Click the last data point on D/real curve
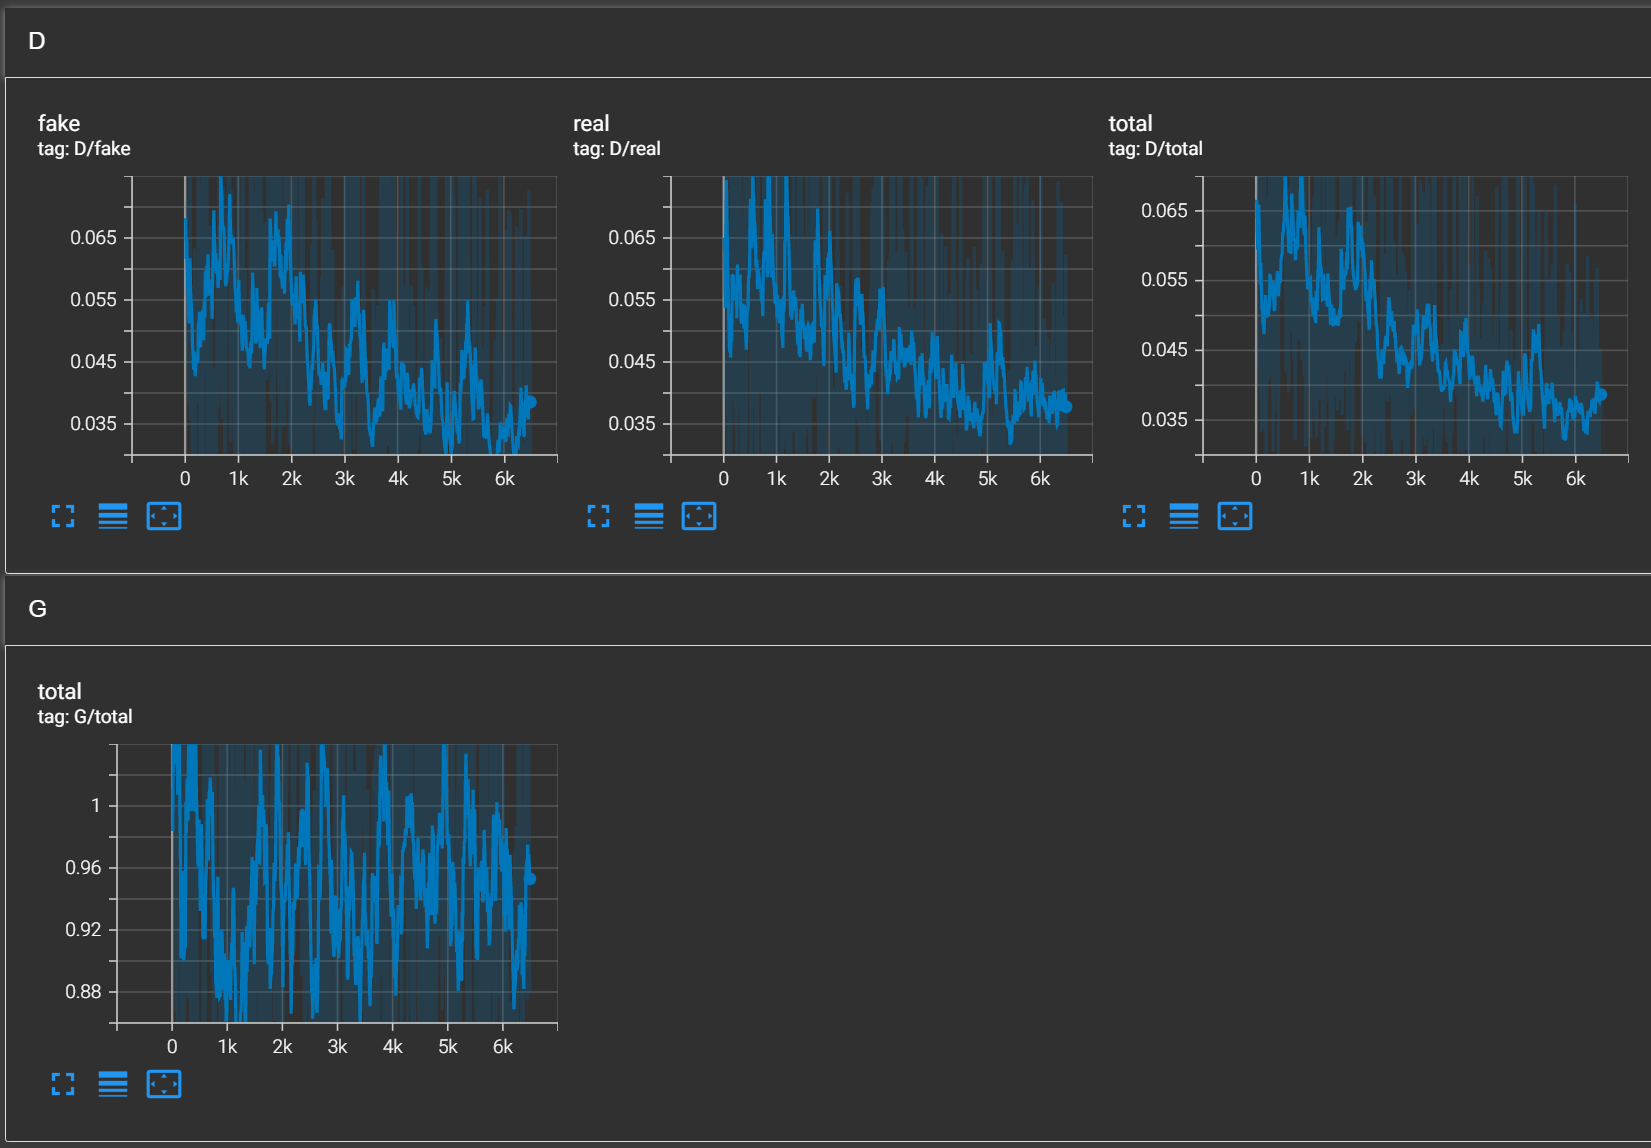 (1066, 406)
